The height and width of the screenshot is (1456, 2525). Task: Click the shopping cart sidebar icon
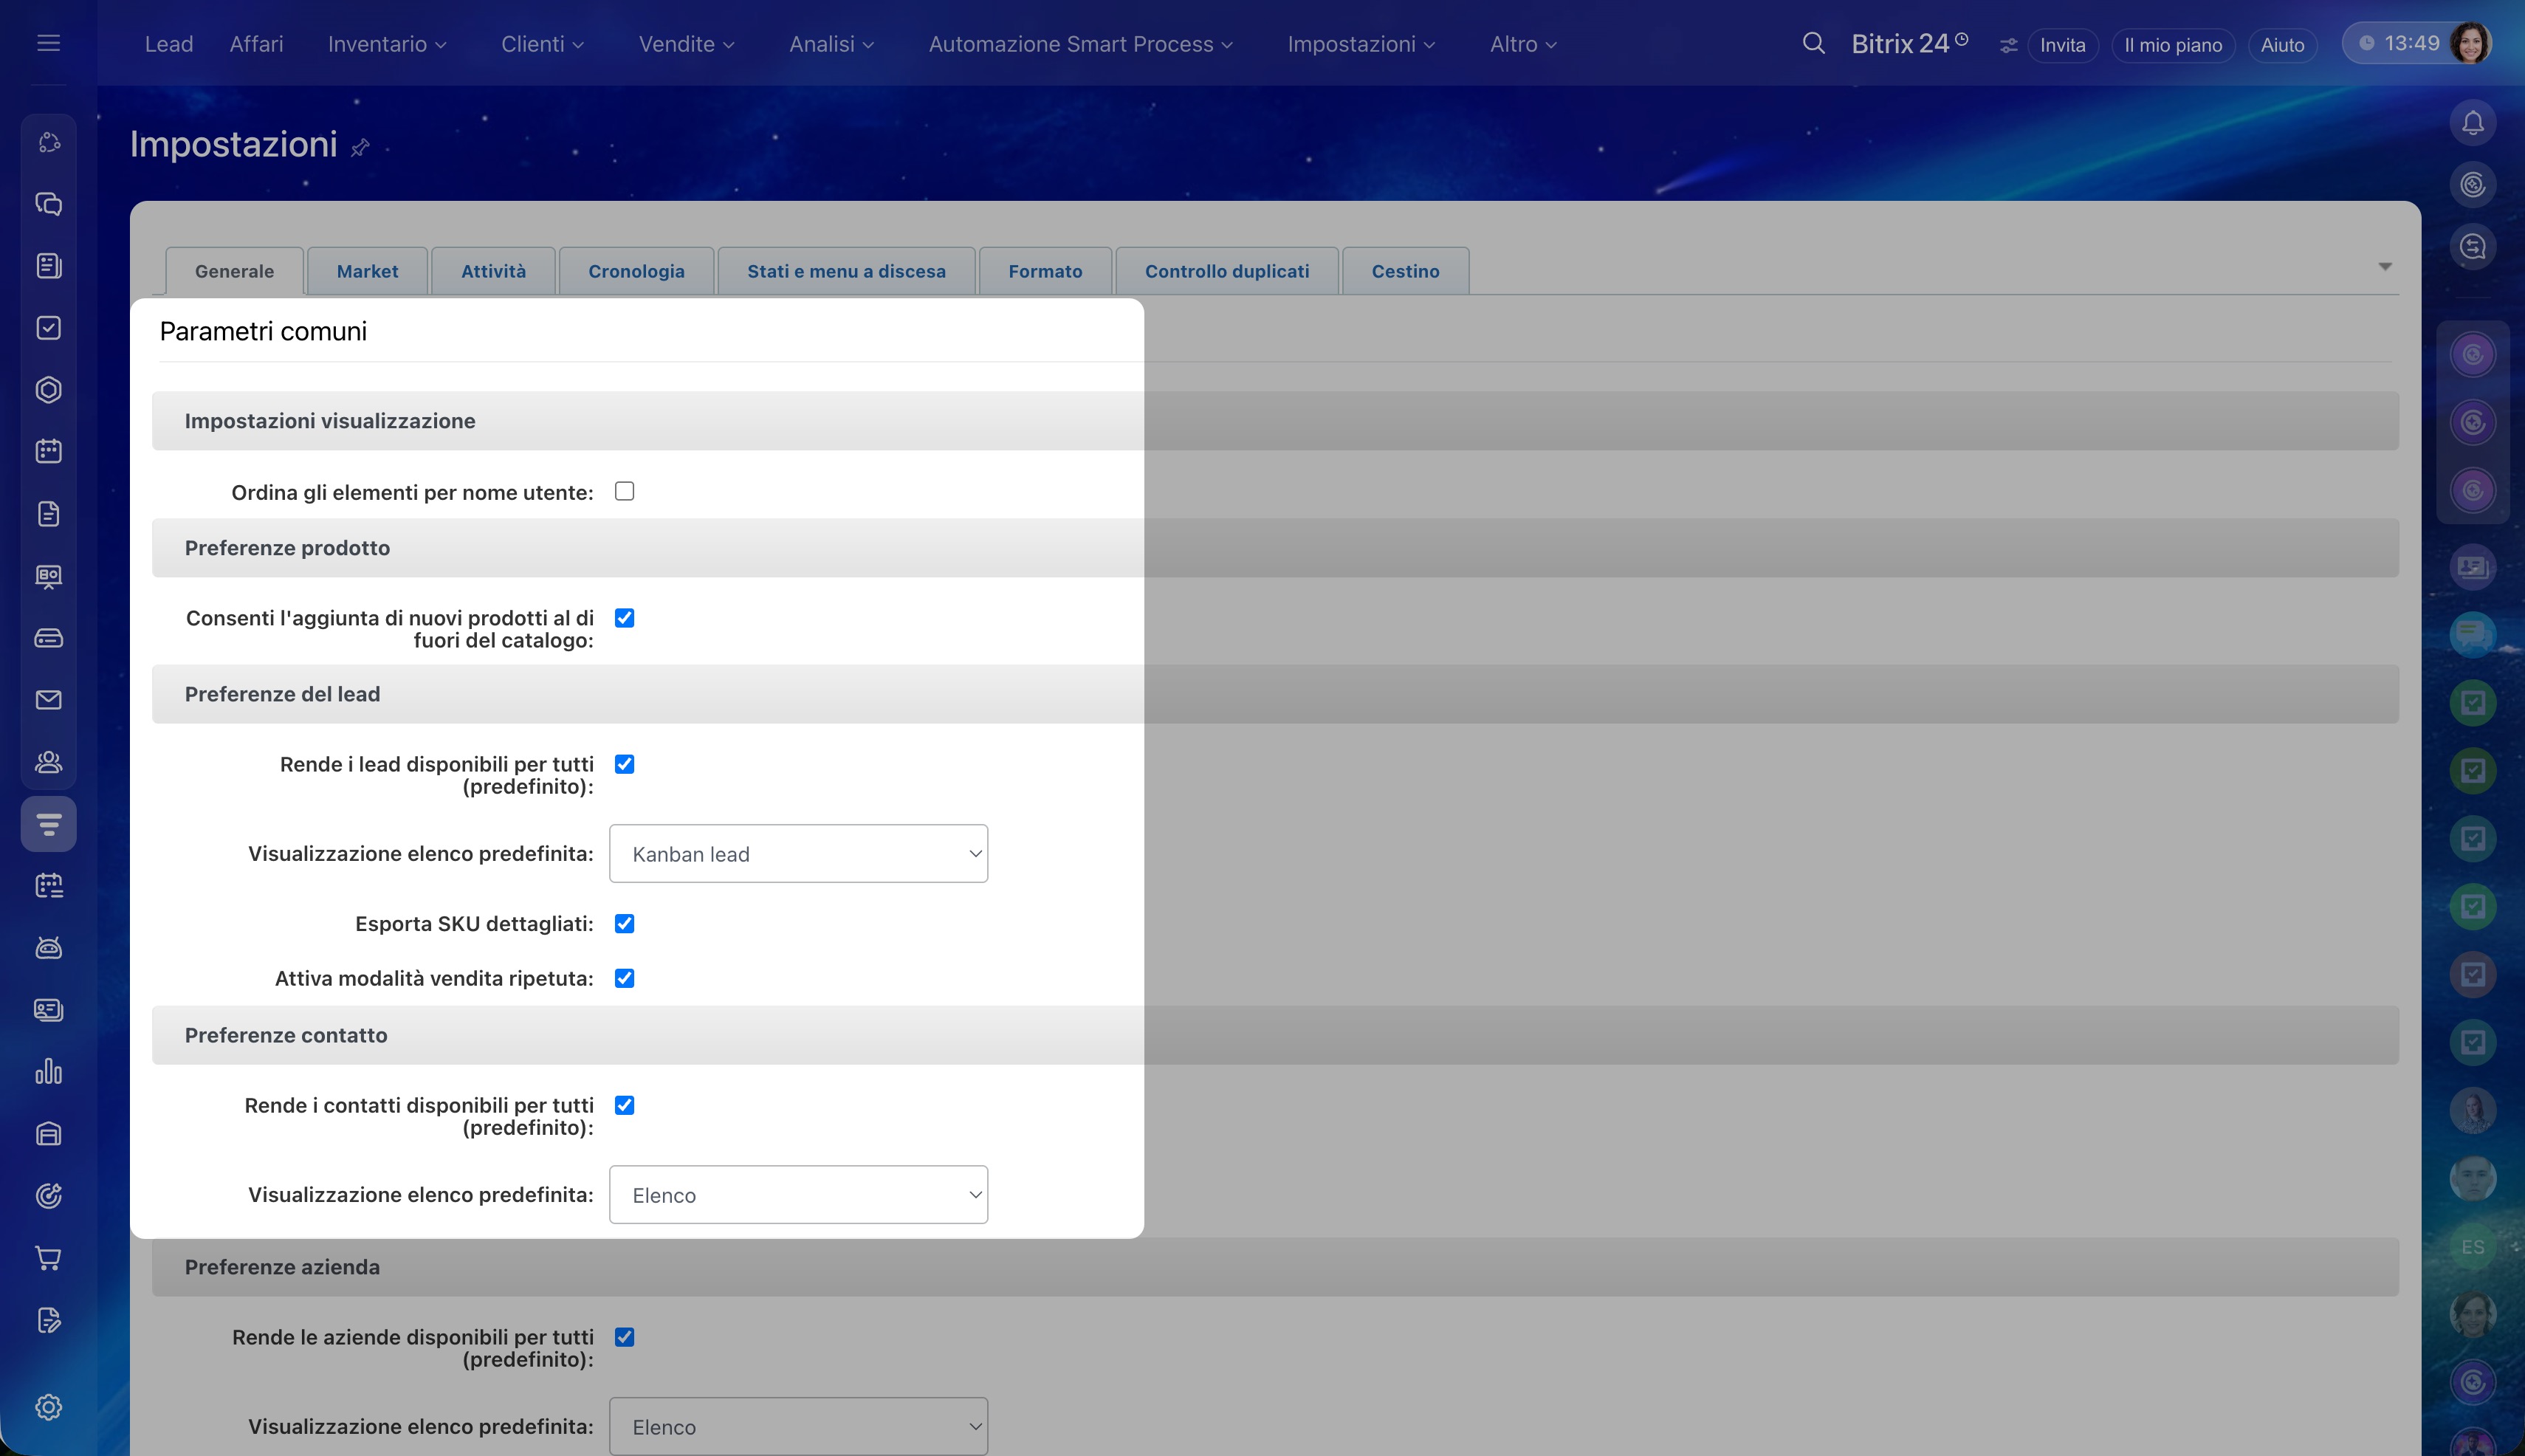pos(48,1258)
